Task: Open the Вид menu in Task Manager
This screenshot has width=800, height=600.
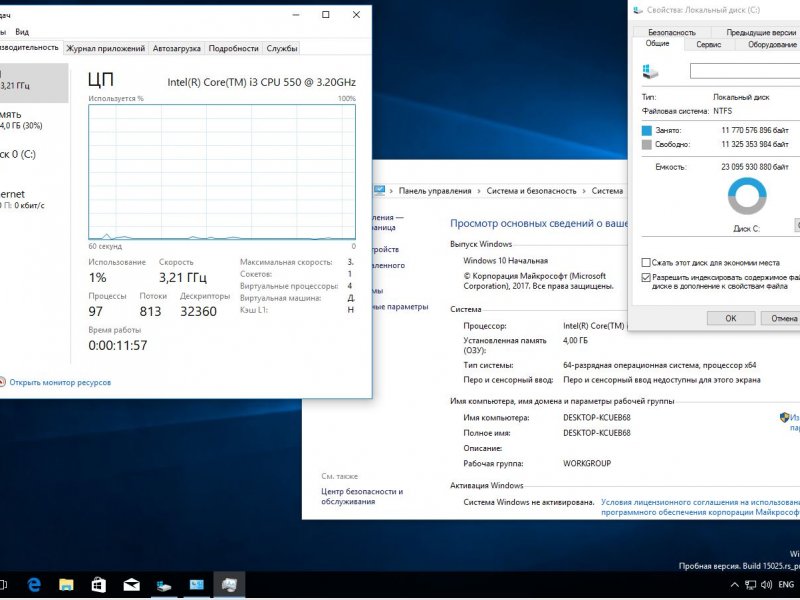Action: coord(22,32)
